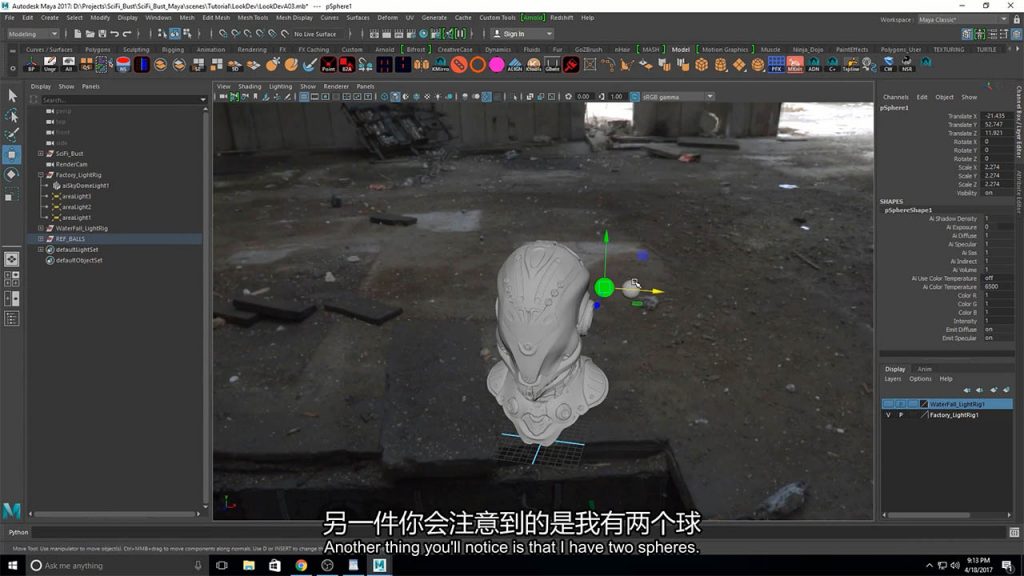Toggle visibility V of Factory_LightRig1 layer
Viewport: 1024px width, 576px height.
click(x=888, y=415)
